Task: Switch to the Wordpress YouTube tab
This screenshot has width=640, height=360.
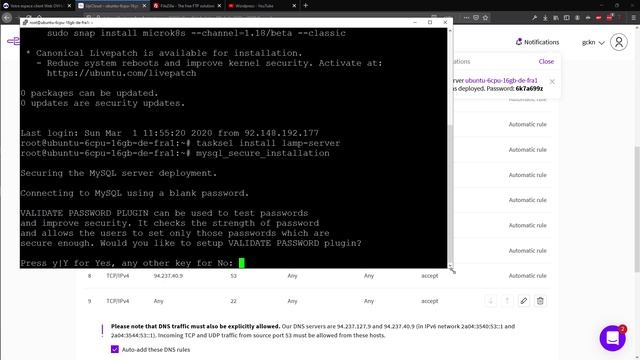Action: tap(262, 6)
